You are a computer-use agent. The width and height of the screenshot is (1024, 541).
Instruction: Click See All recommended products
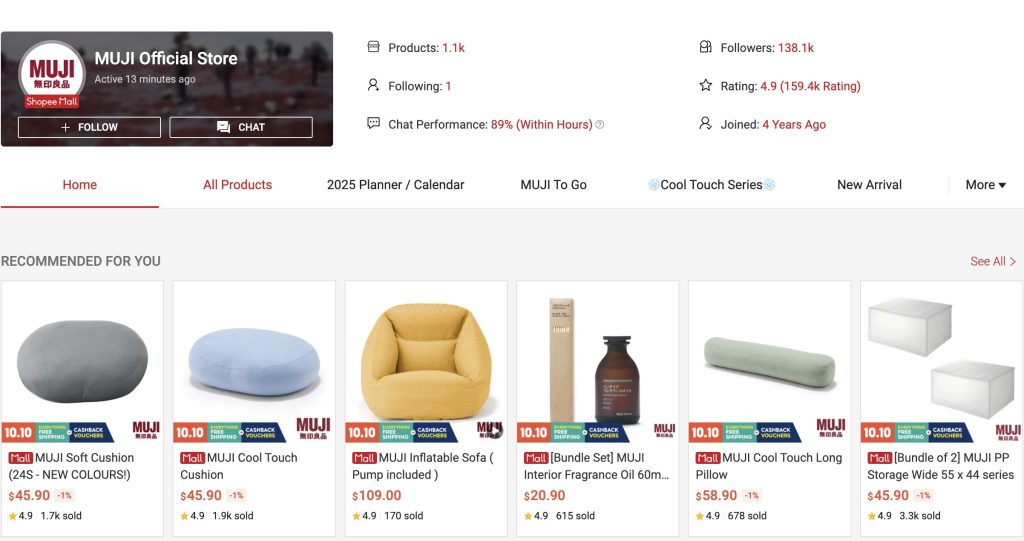pyautogui.click(x=992, y=261)
